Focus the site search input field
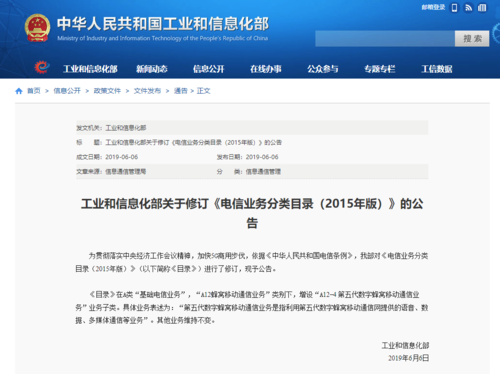Image resolution: width=500 pixels, height=374 pixels. tap(385, 39)
